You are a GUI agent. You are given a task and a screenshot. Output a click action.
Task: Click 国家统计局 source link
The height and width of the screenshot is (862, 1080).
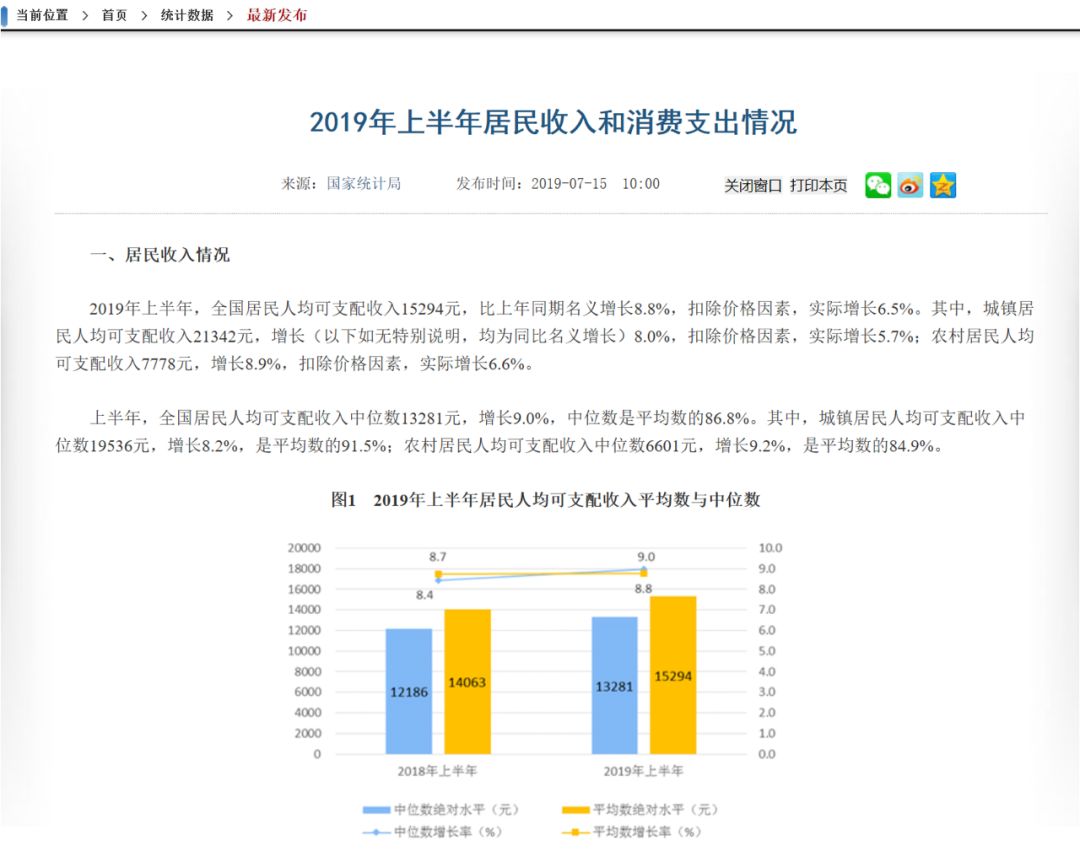364,184
